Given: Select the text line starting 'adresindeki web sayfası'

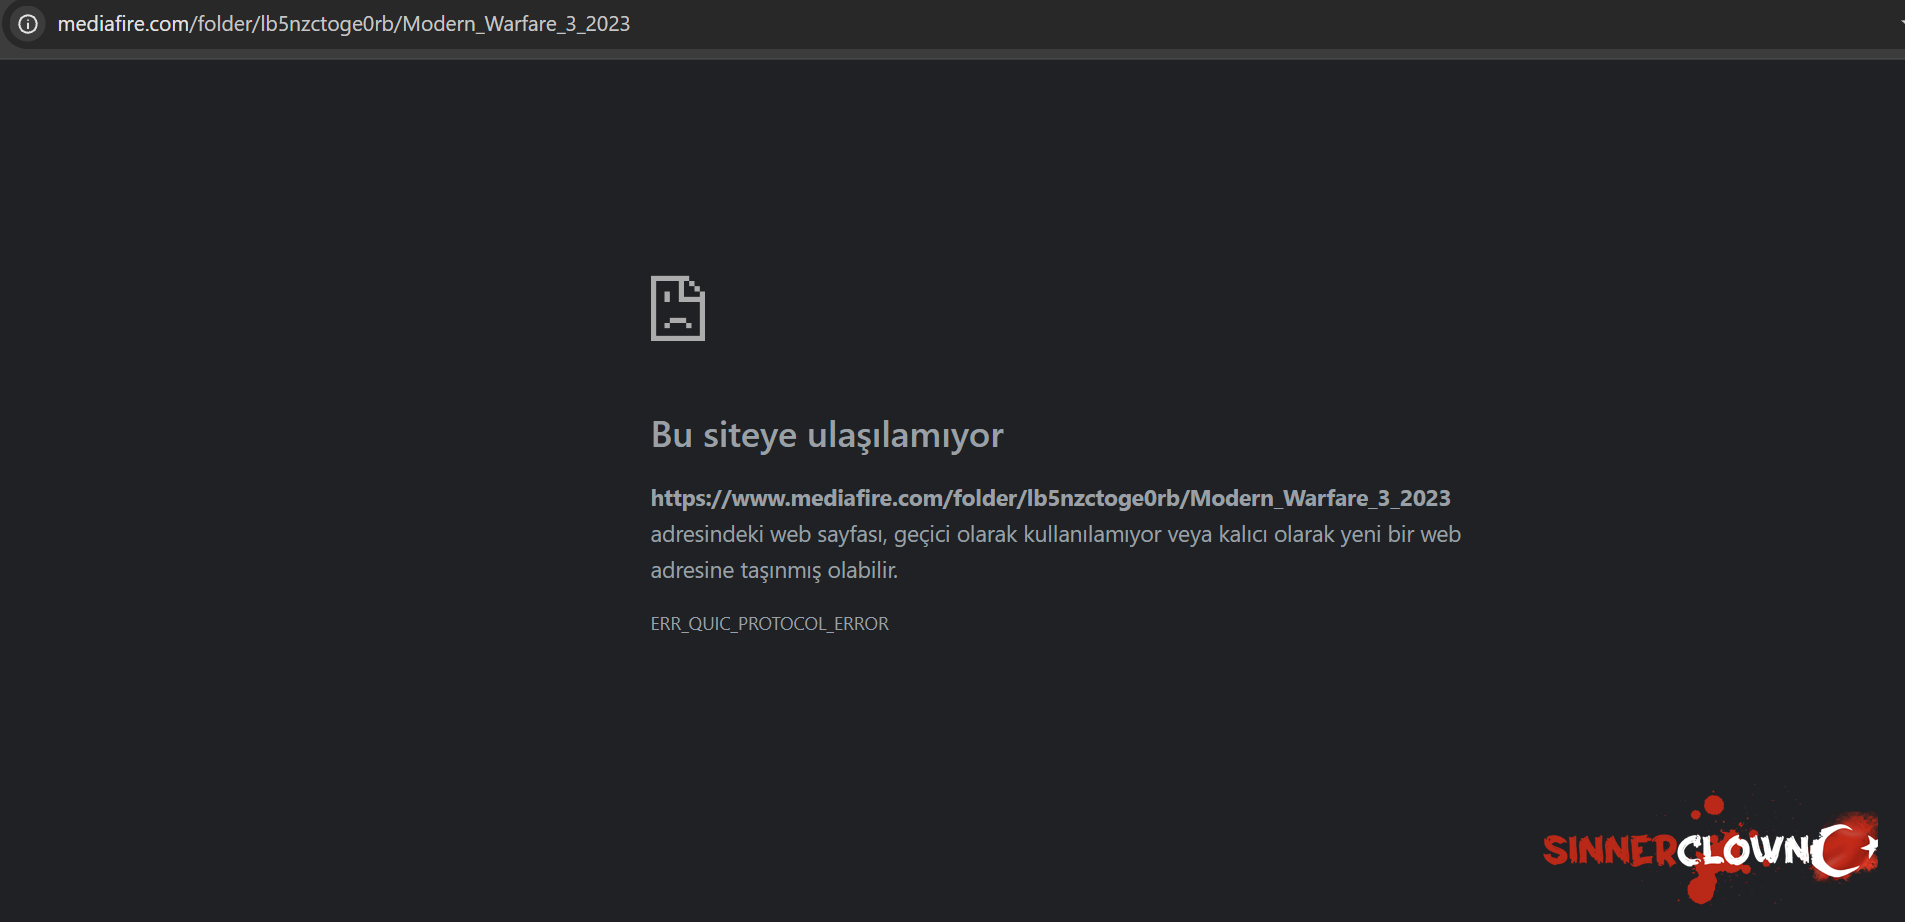Looking at the screenshot, I should (1055, 535).
